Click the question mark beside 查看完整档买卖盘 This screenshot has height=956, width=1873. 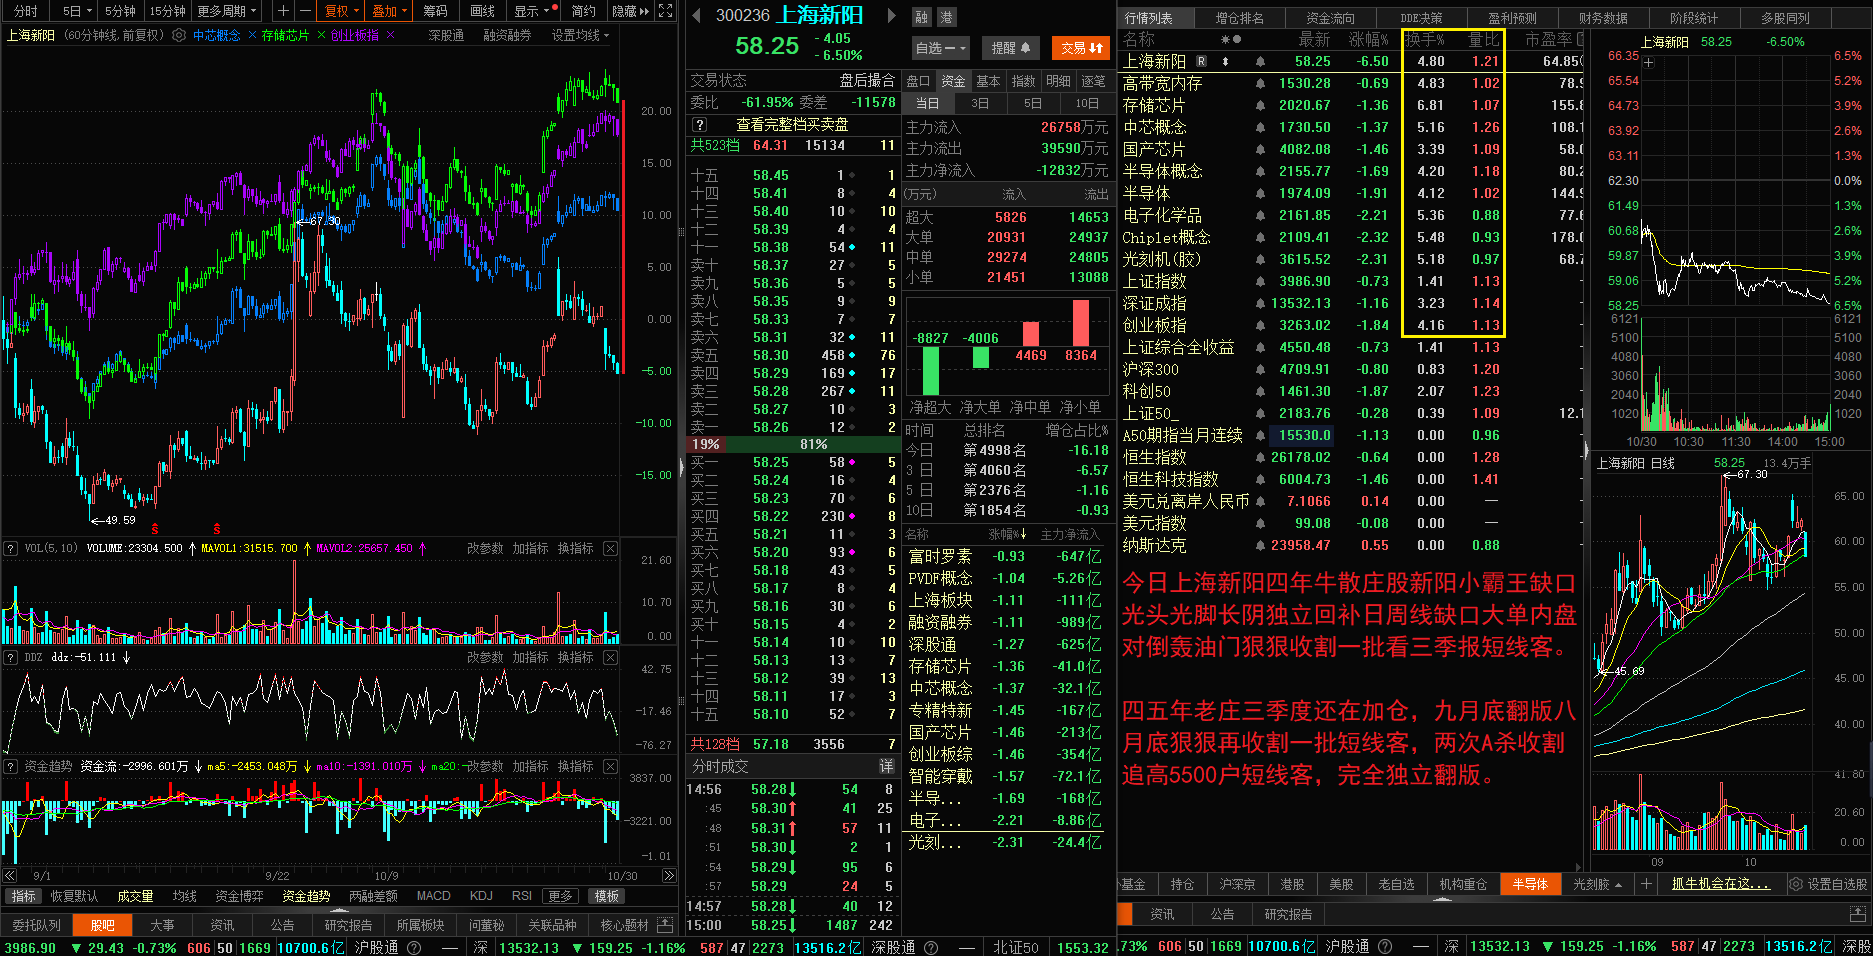tap(700, 125)
